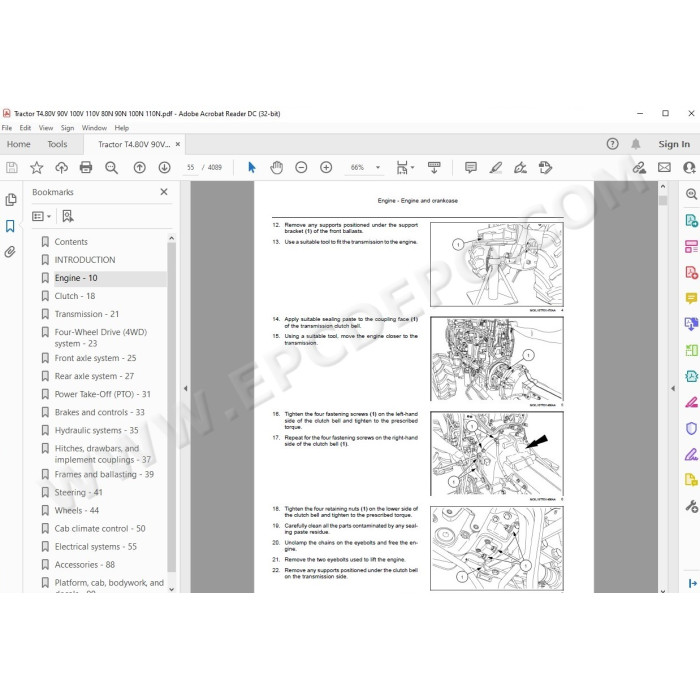Image resolution: width=700 pixels, height=700 pixels.
Task: Open the stamp tool
Action: pos(545,167)
